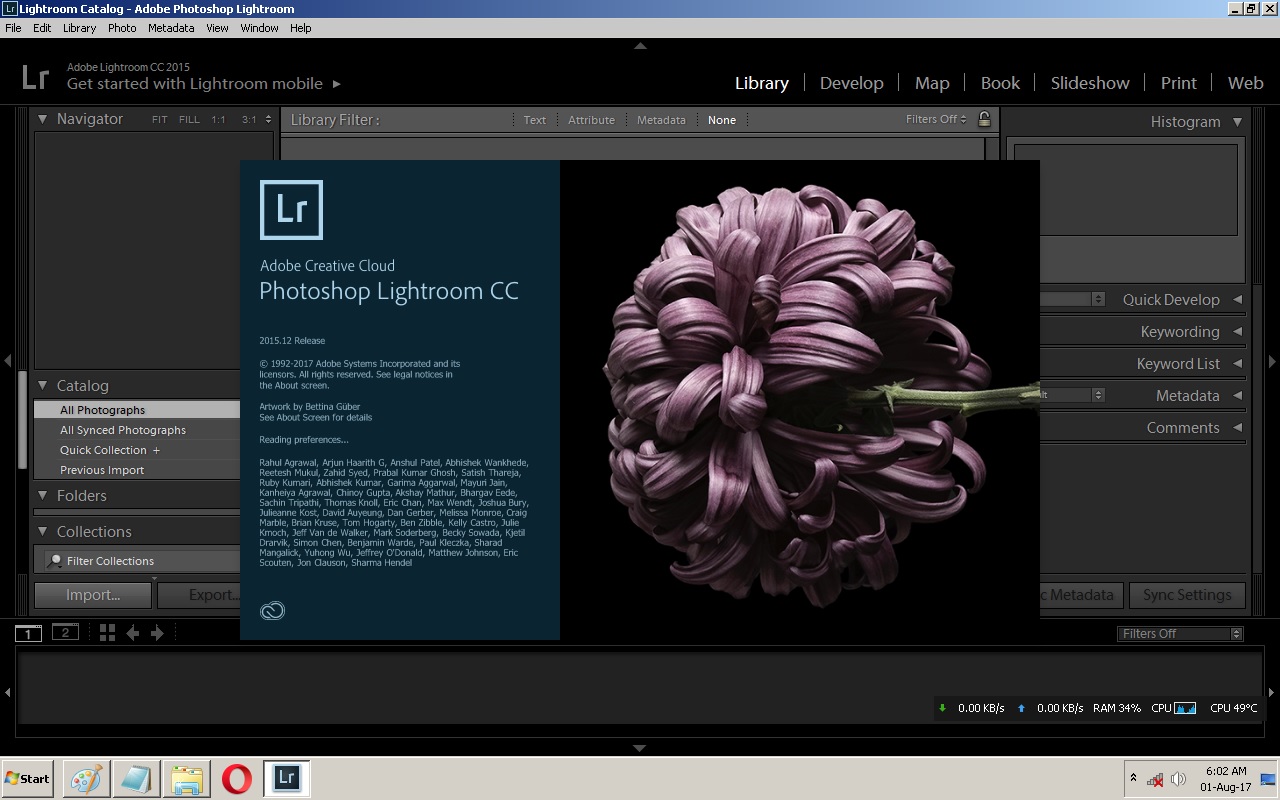Collapse left panel group with side arrow
The height and width of the screenshot is (800, 1280).
coord(8,361)
